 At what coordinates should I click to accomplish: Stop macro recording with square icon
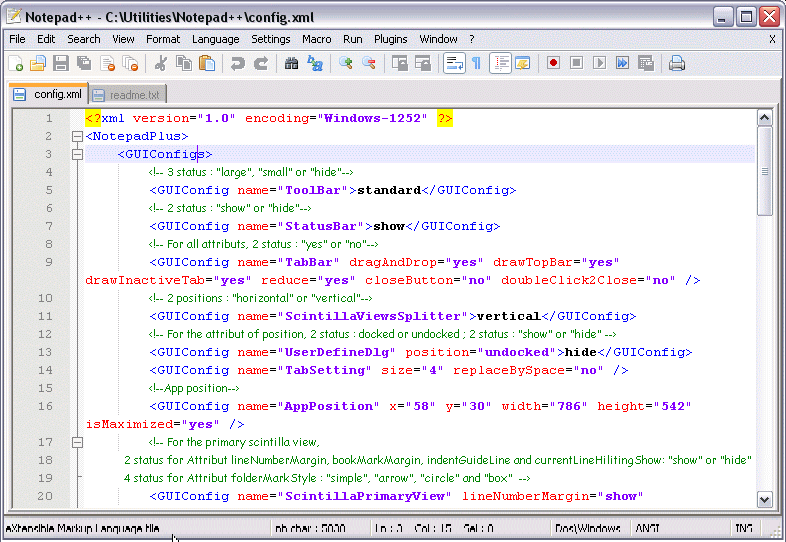(576, 64)
